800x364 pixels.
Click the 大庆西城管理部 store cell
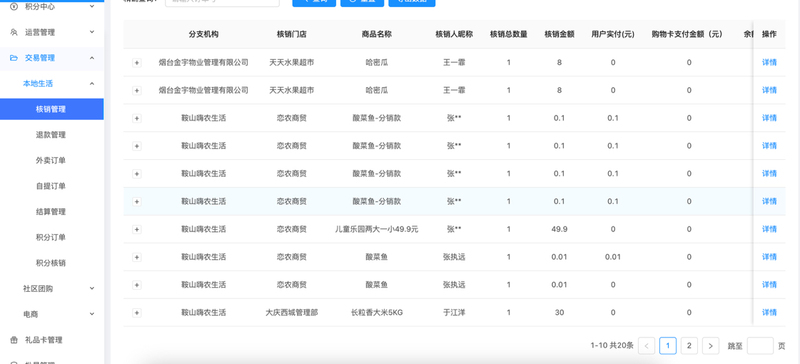[292, 312]
